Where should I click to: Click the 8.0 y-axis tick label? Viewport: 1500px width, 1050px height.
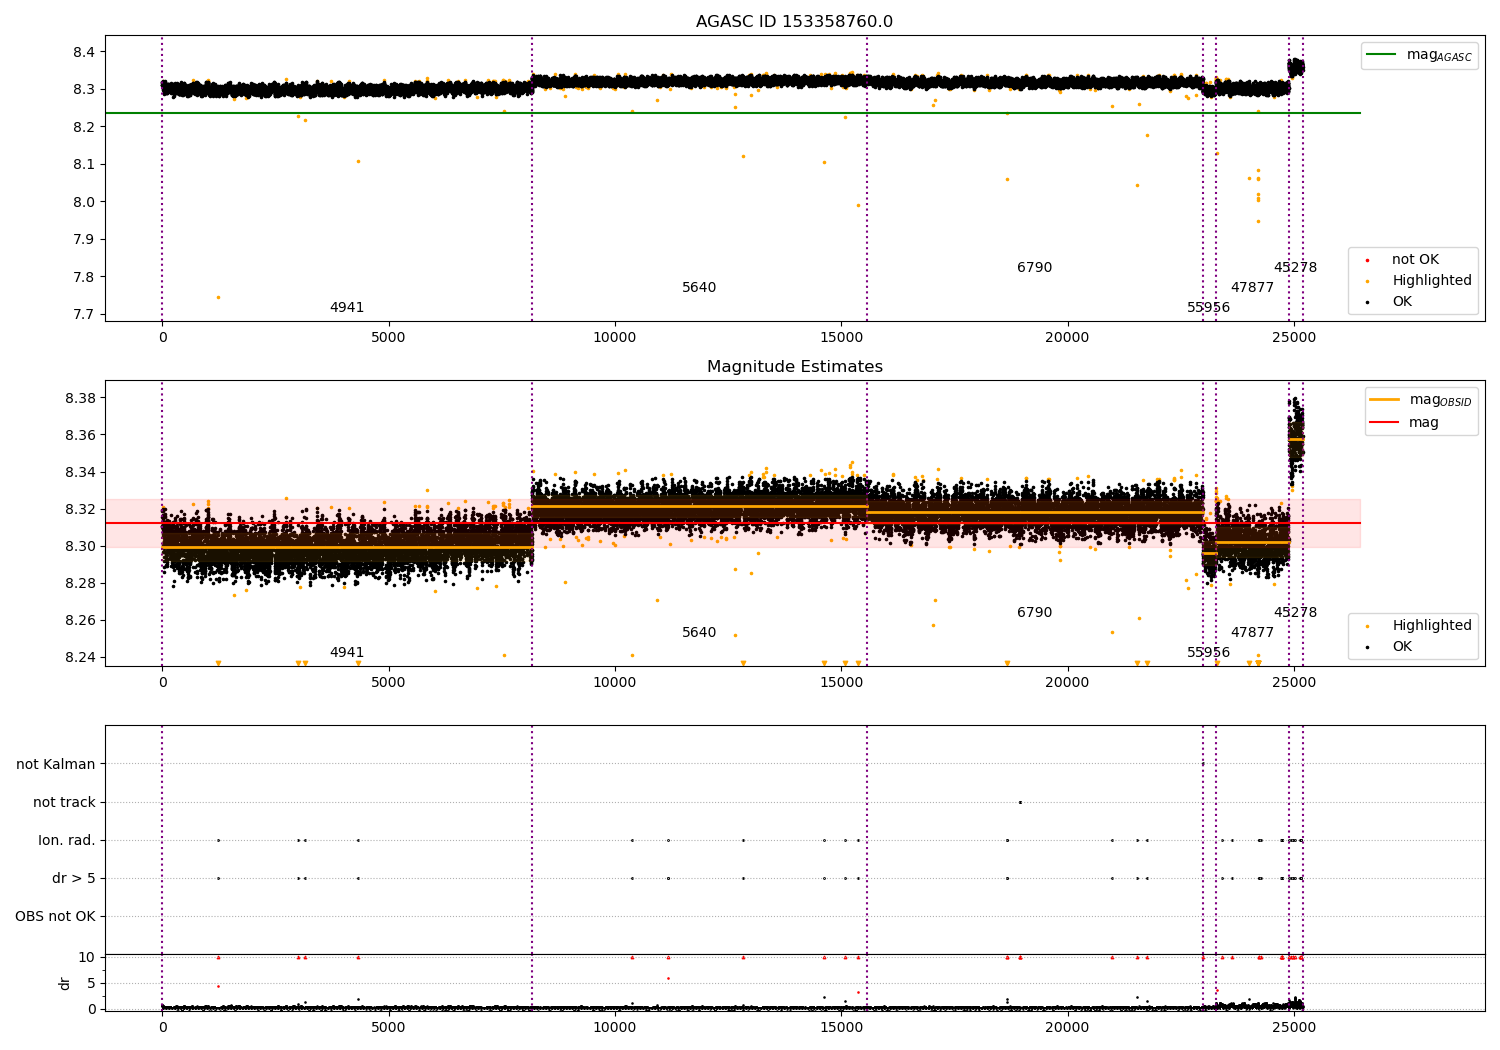[x=82, y=202]
